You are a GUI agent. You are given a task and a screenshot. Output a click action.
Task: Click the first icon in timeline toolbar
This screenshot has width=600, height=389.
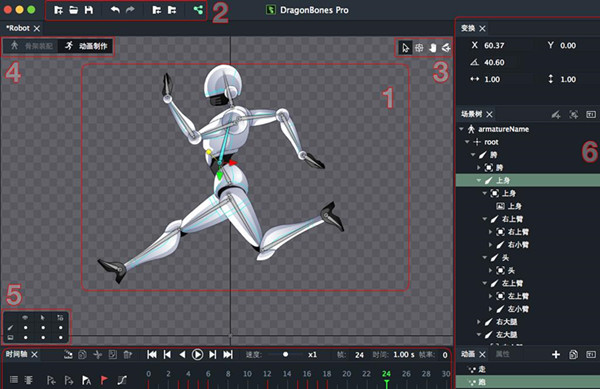[68, 355]
